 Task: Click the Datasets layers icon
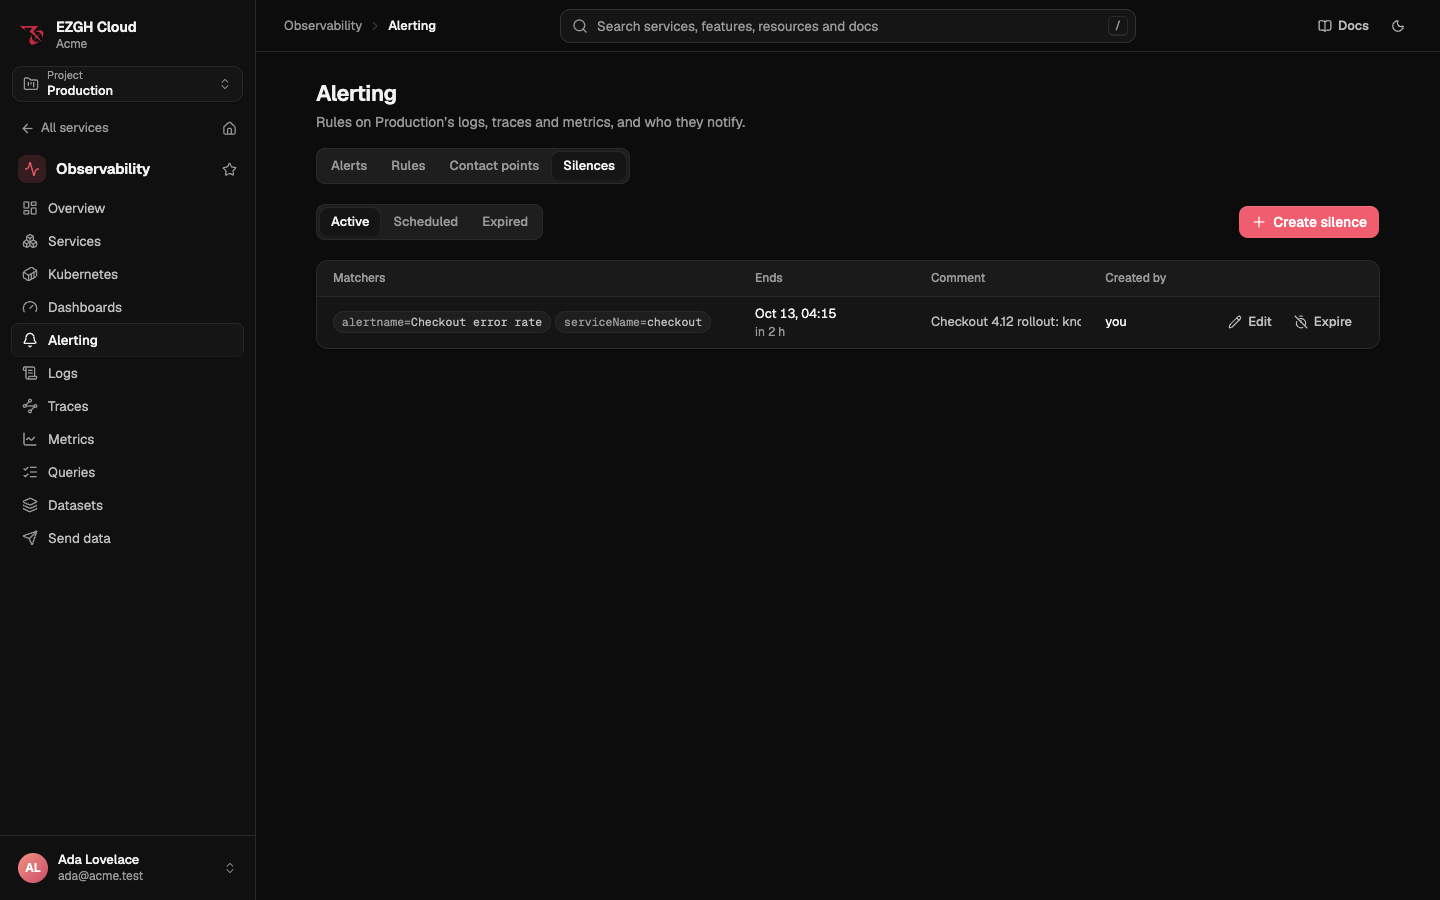30,505
